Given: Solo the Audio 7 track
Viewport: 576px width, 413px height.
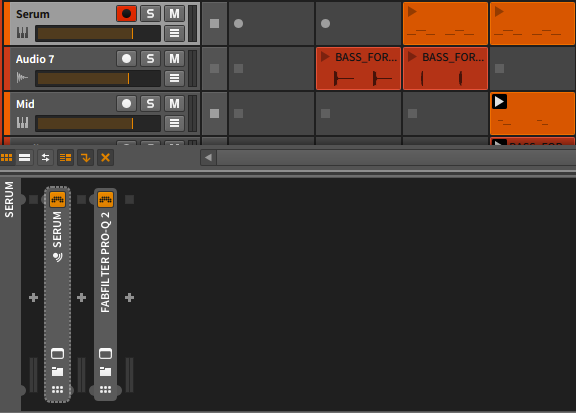Looking at the screenshot, I should pyautogui.click(x=150, y=59).
